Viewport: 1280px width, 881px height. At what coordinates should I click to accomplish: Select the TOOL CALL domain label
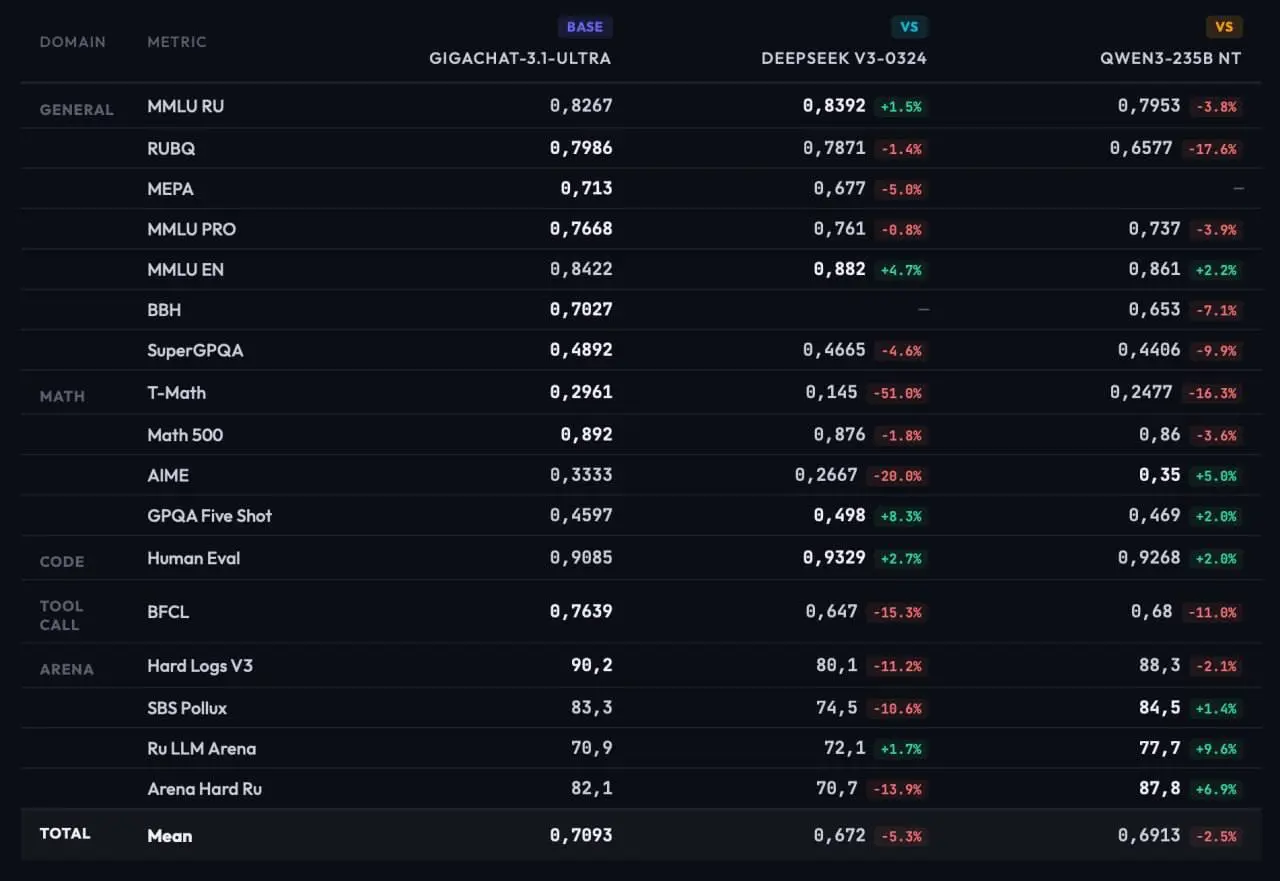[62, 615]
